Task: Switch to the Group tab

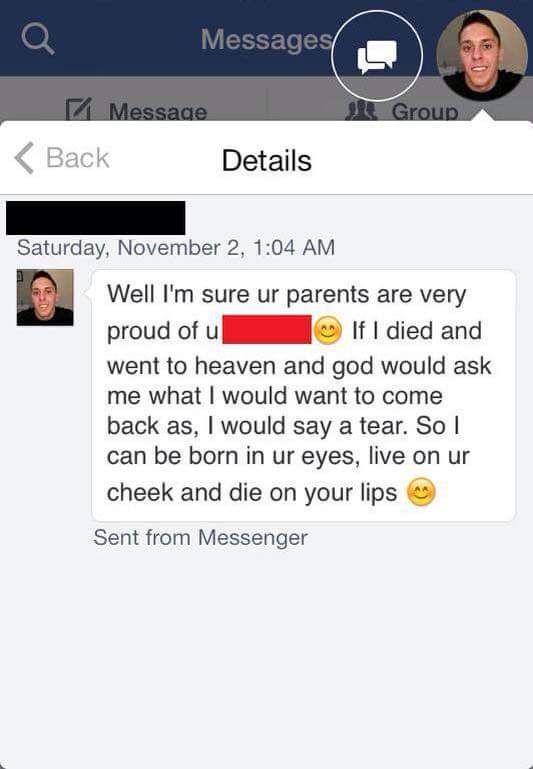Action: [425, 111]
